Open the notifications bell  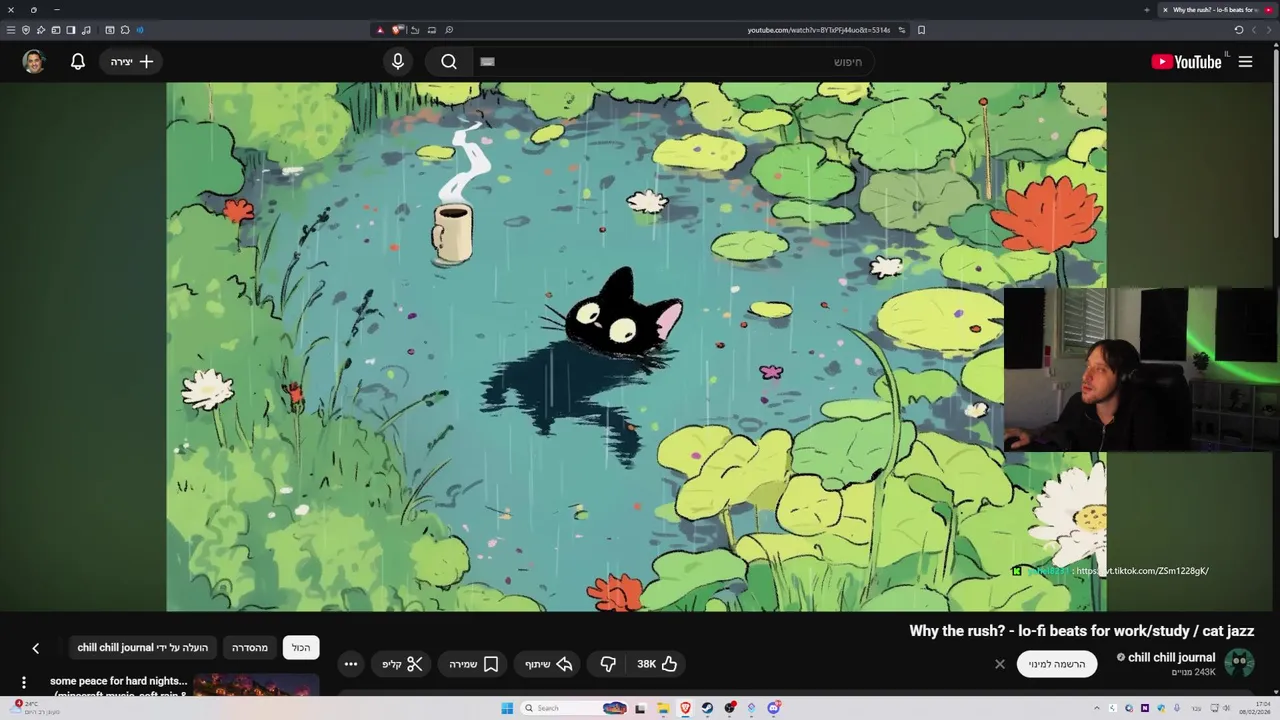tap(78, 62)
